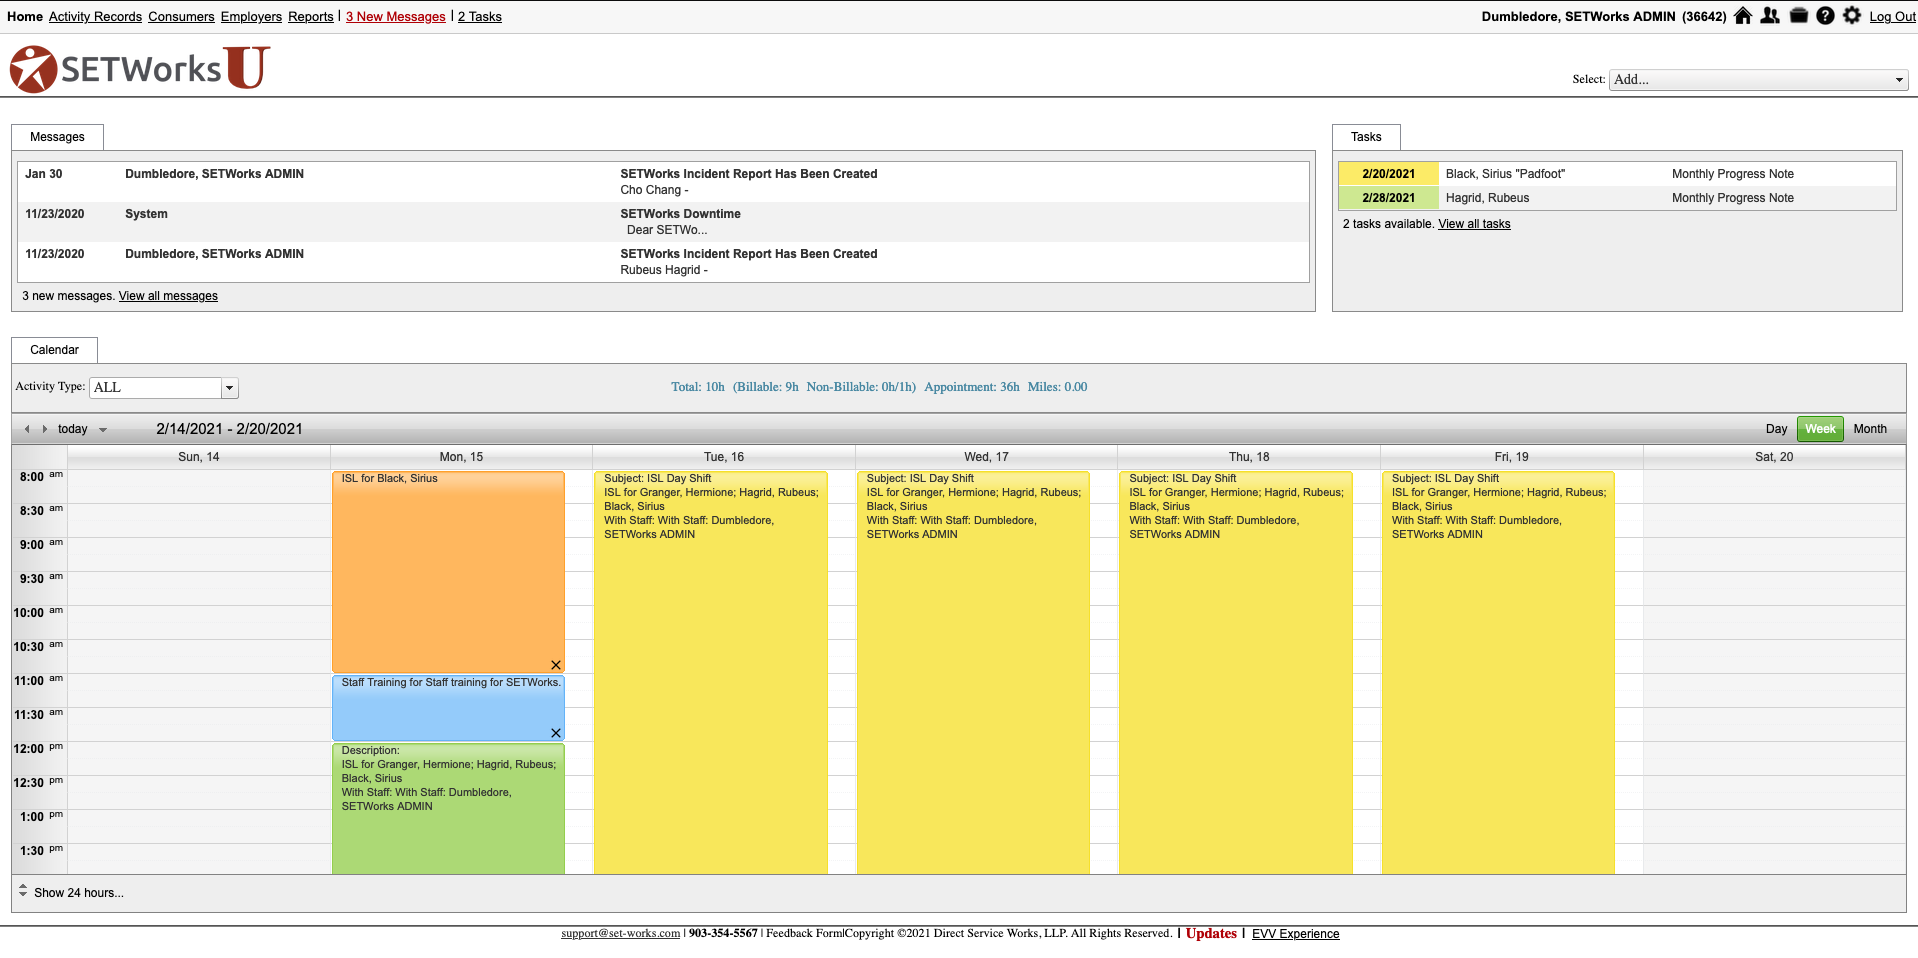The height and width of the screenshot is (958, 1918).
Task: Click the Sat, 20 column header
Action: [1774, 457]
